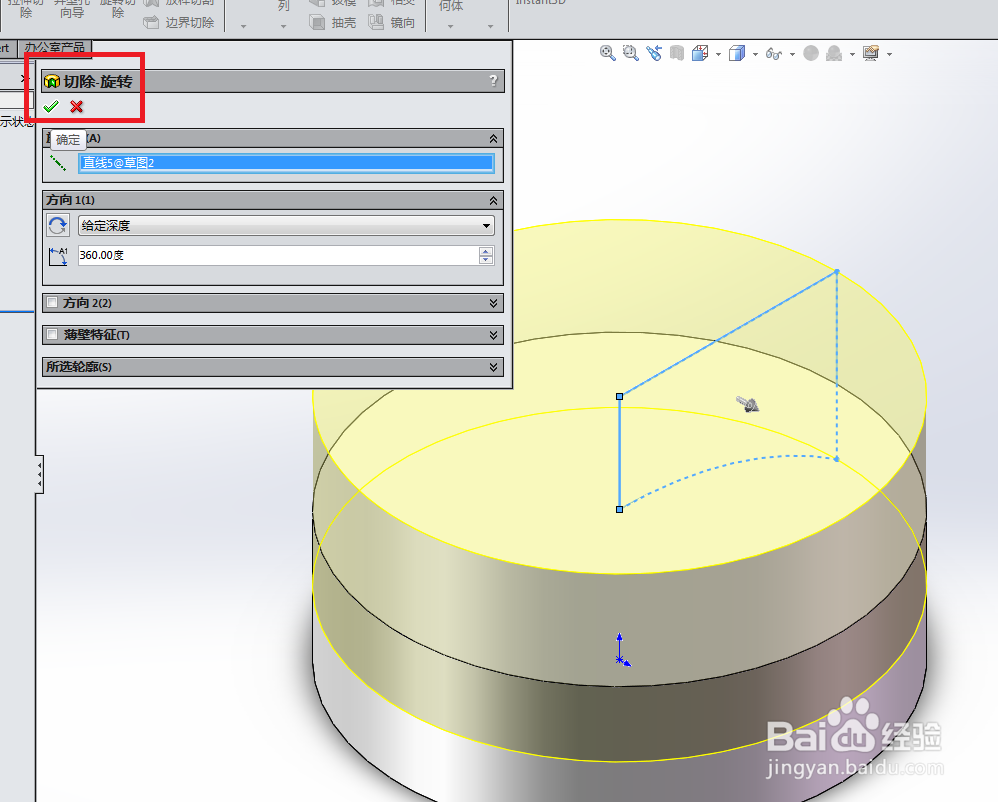Click the axis of revolution line icon

pyautogui.click(x=58, y=163)
